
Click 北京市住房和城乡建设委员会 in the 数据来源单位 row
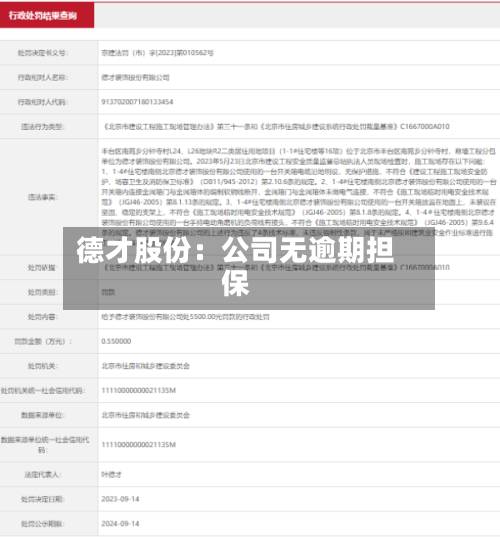pos(146,415)
